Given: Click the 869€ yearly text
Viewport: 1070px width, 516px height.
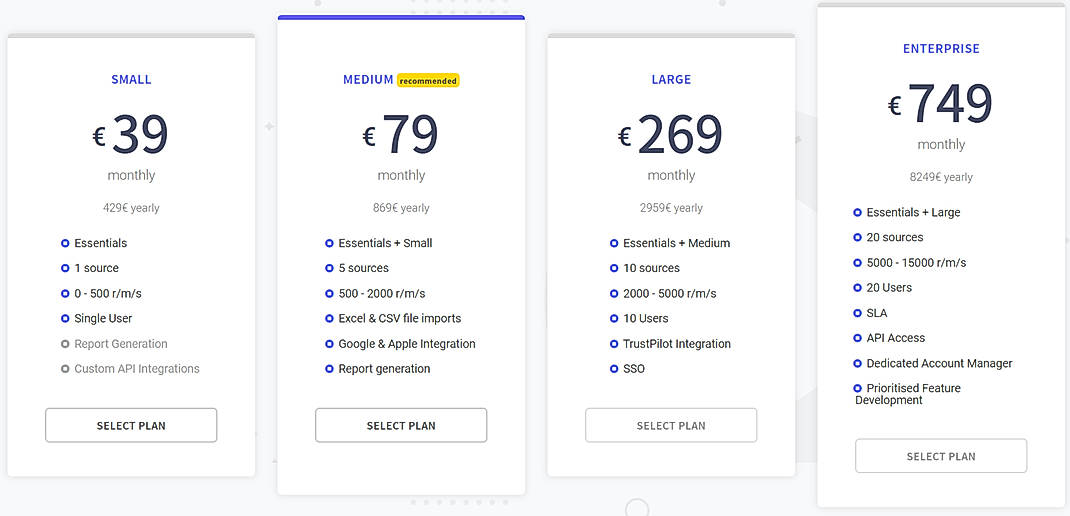Looking at the screenshot, I should tap(401, 208).
